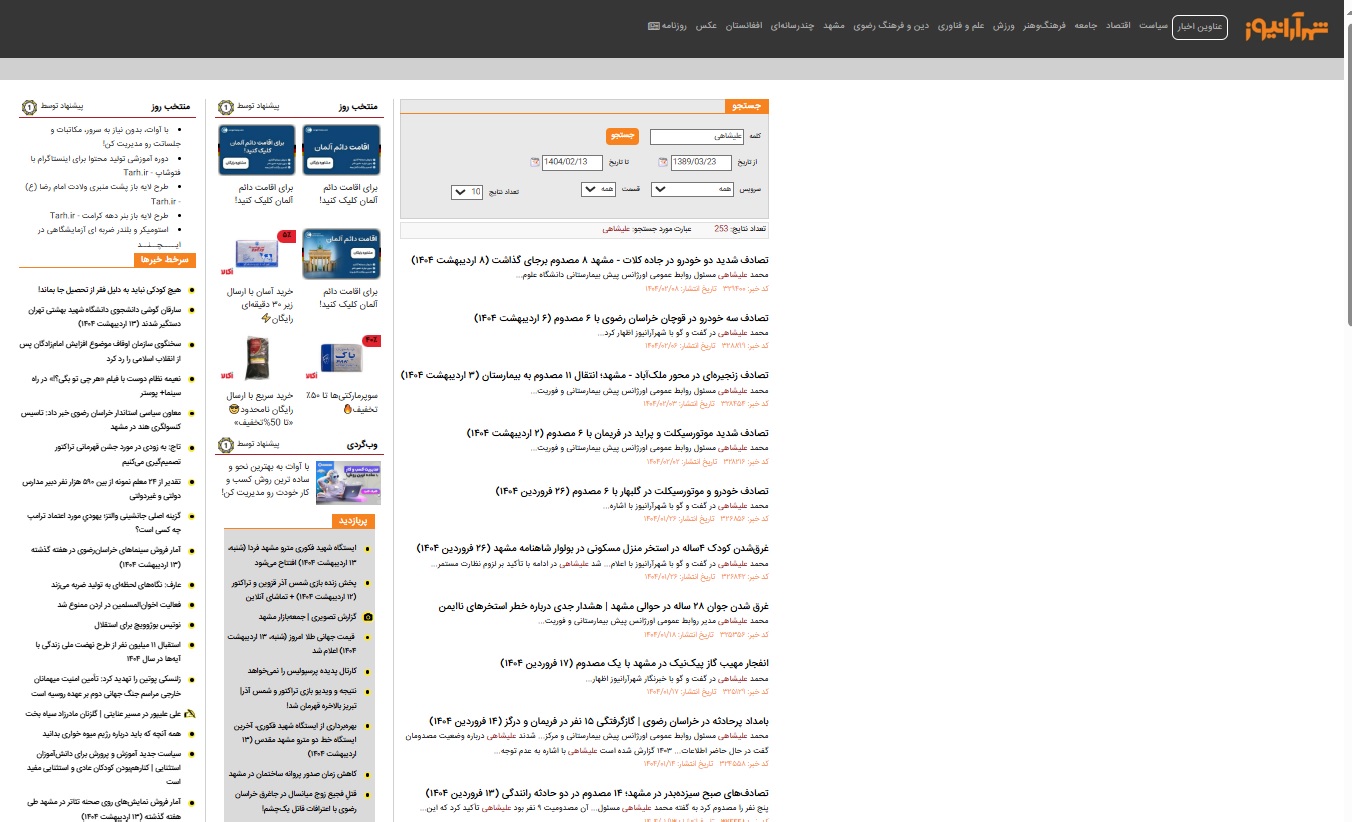Click the پربازدید section header
The width and height of the screenshot is (1352, 822).
[x=354, y=521]
